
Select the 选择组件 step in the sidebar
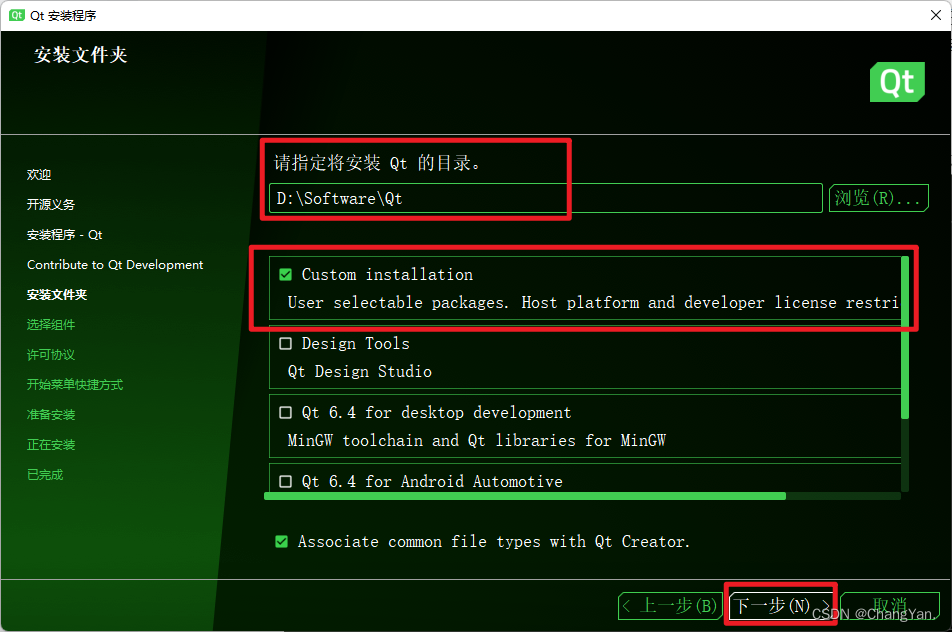(51, 325)
